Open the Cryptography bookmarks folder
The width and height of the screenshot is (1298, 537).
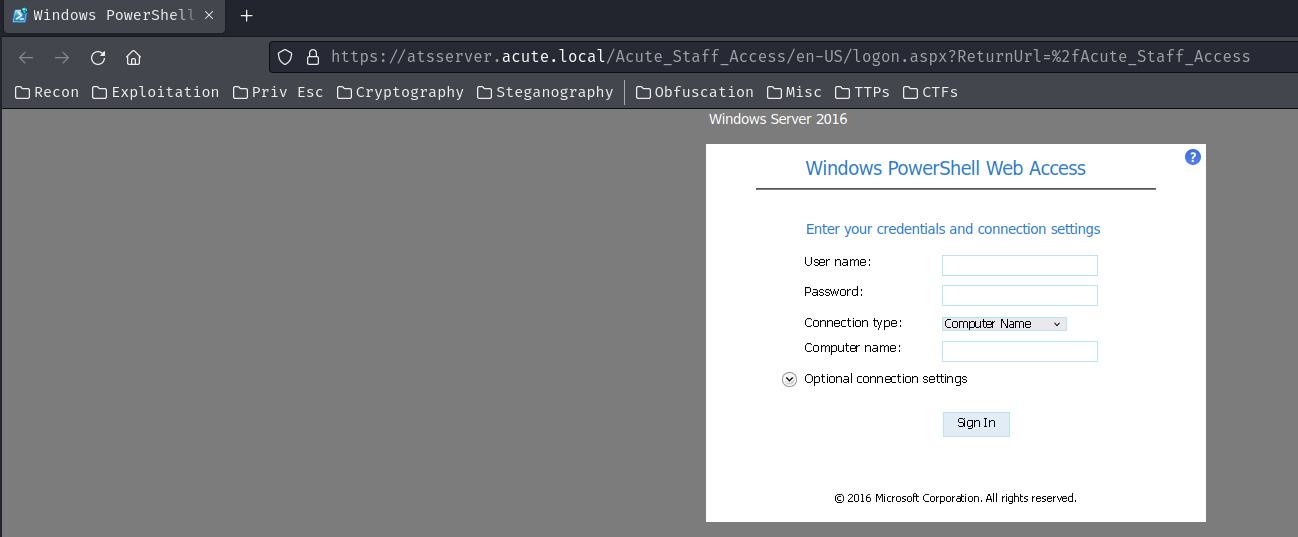[x=401, y=92]
